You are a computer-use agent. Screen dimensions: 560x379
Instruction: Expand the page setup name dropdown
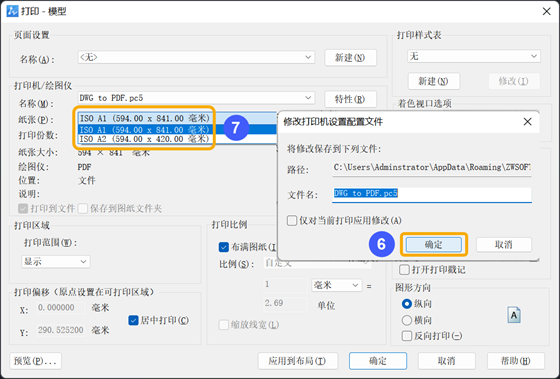pyautogui.click(x=196, y=58)
